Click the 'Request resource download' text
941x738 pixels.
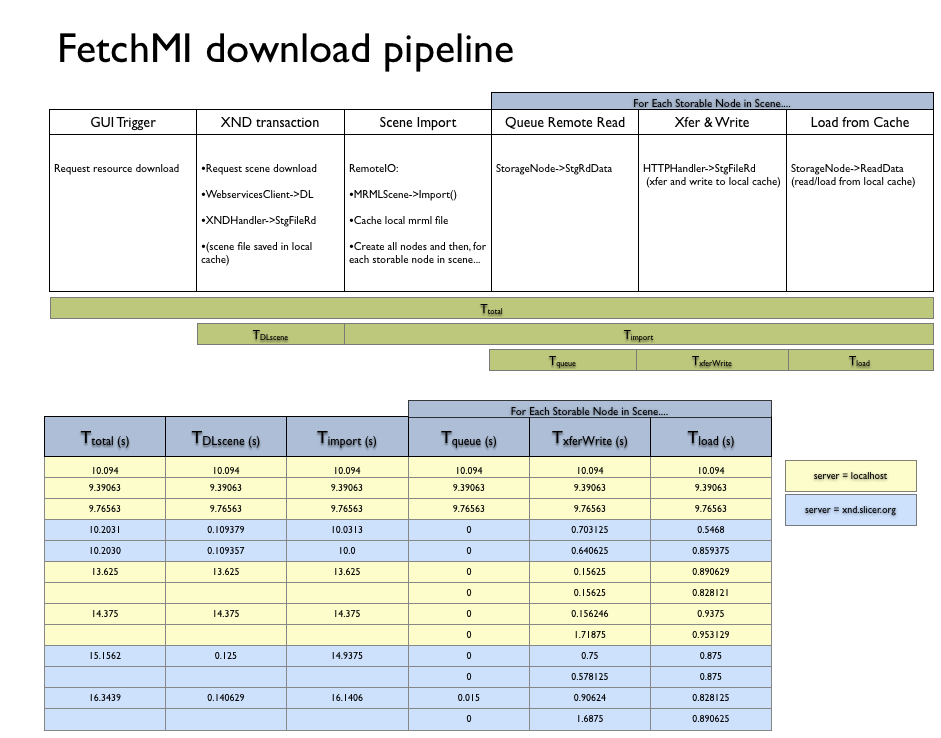(x=117, y=168)
